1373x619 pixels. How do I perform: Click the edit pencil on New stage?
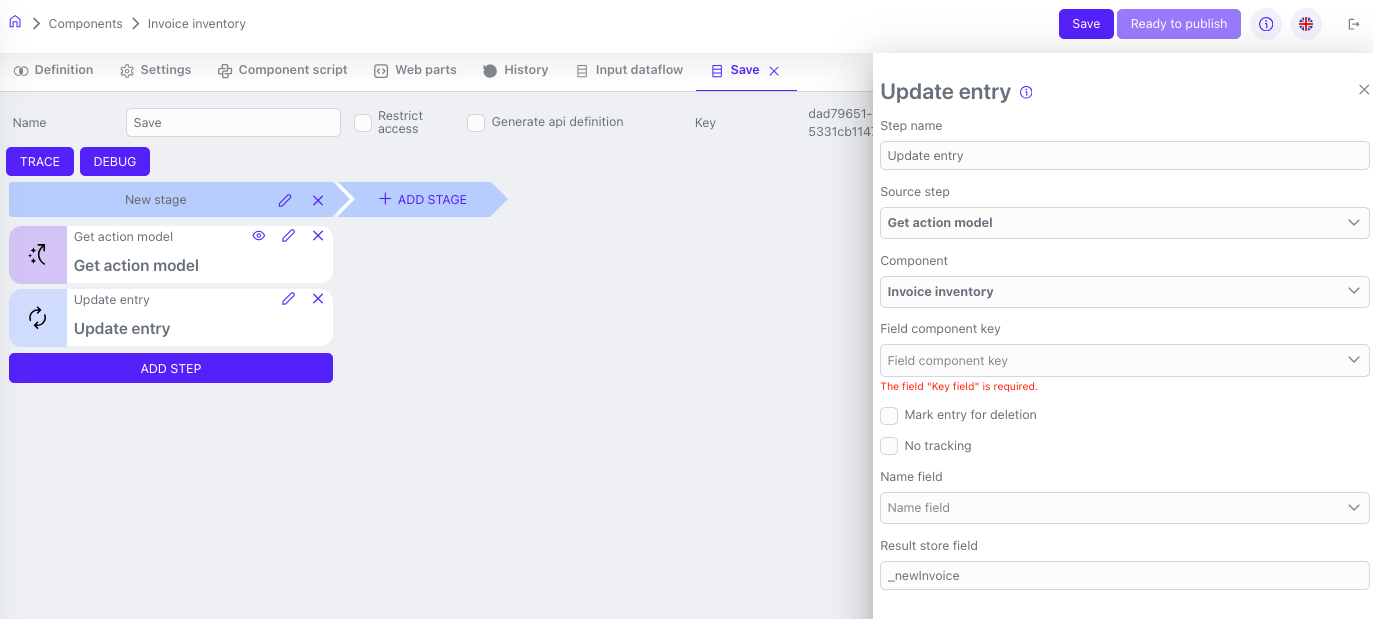285,200
